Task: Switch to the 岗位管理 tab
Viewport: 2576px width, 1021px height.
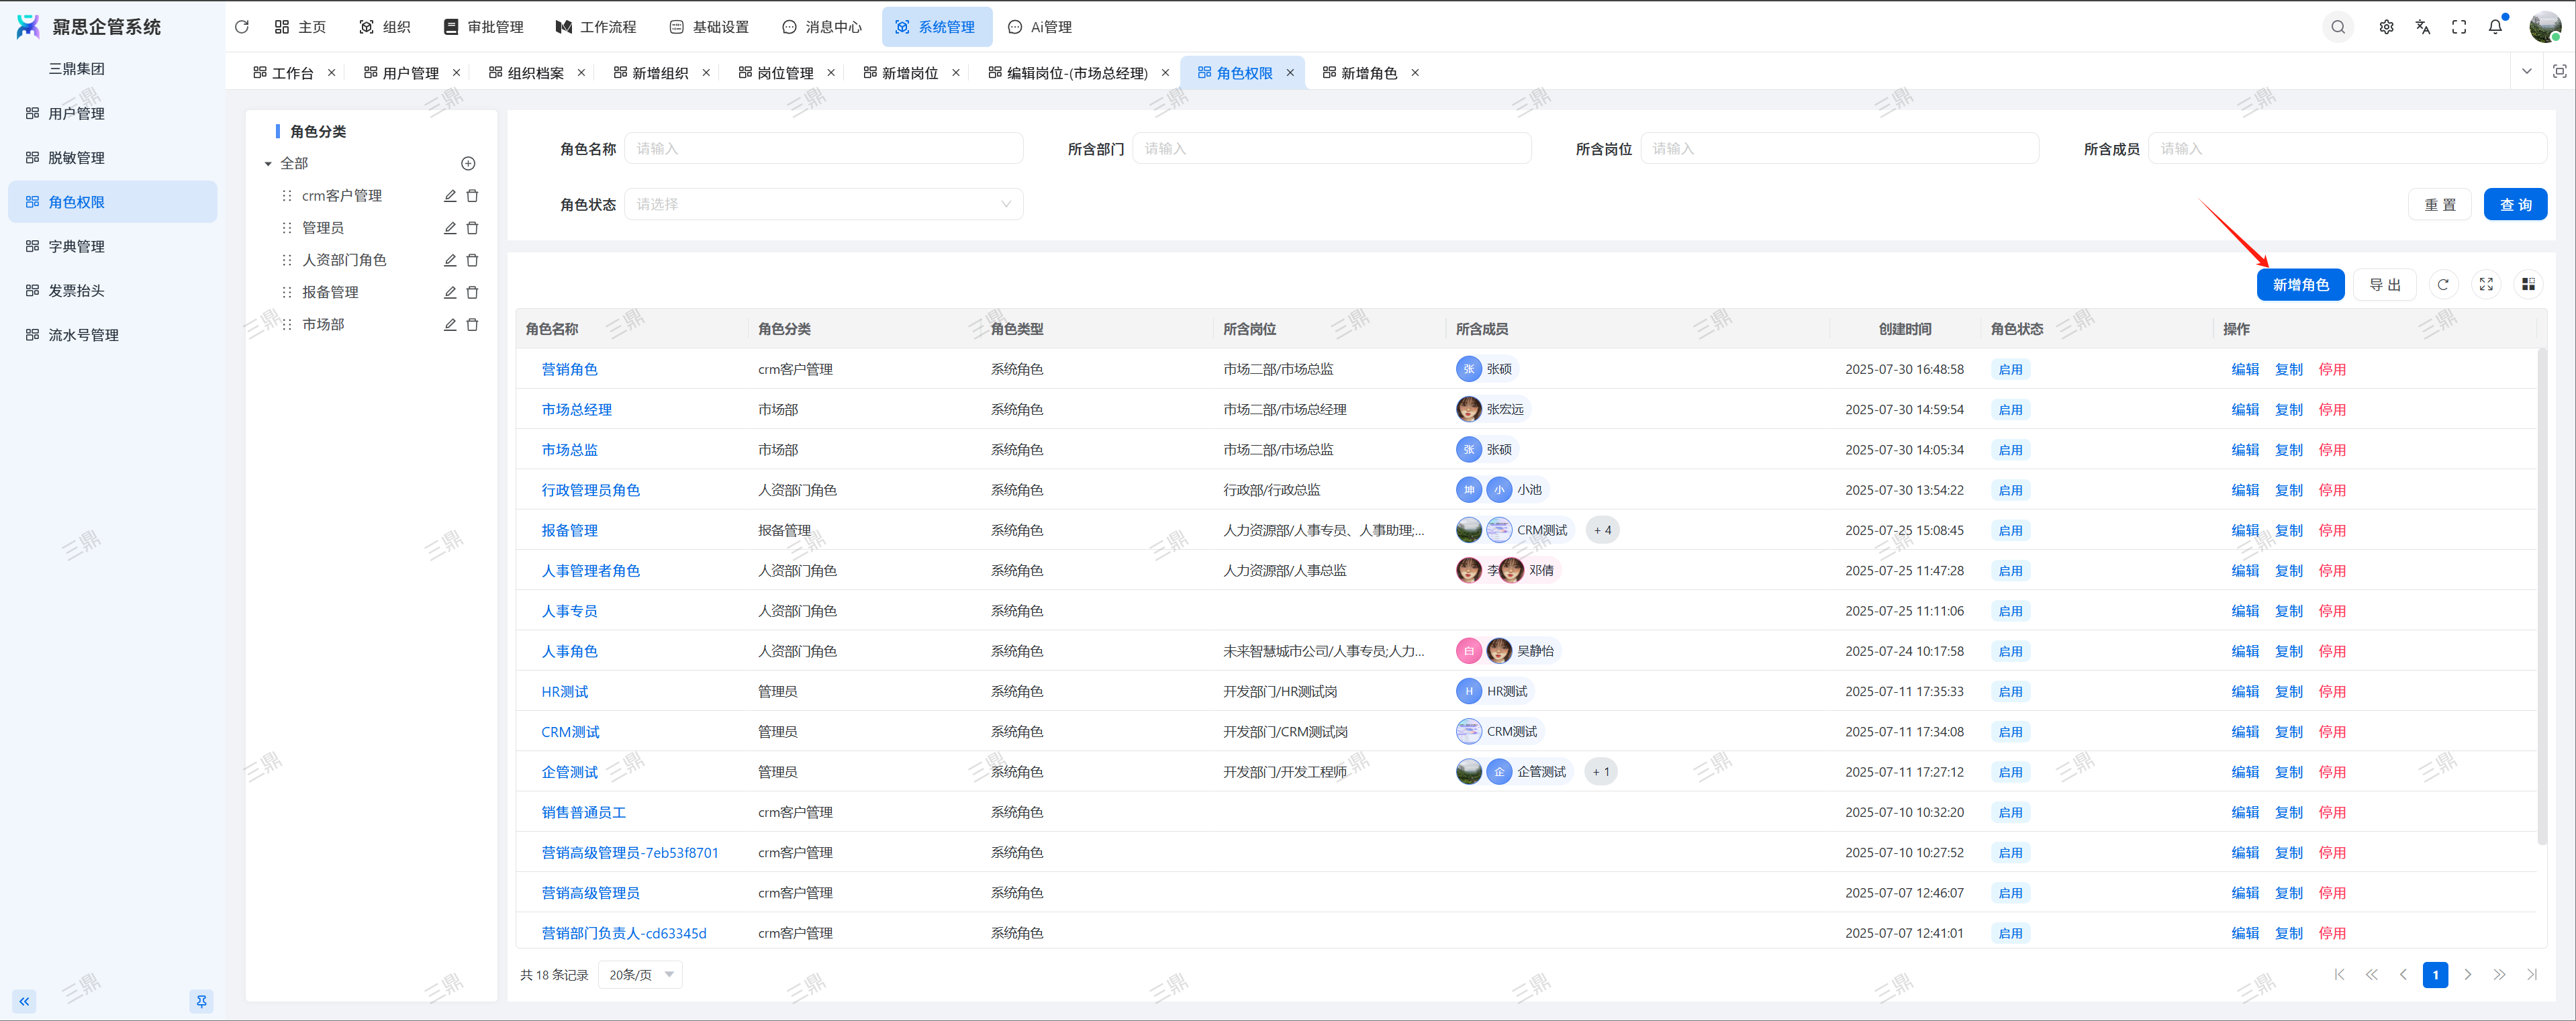Action: [784, 73]
